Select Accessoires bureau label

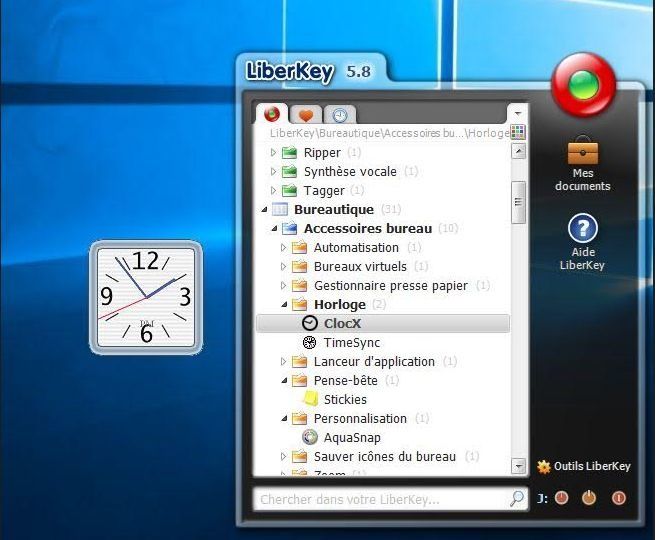point(368,228)
